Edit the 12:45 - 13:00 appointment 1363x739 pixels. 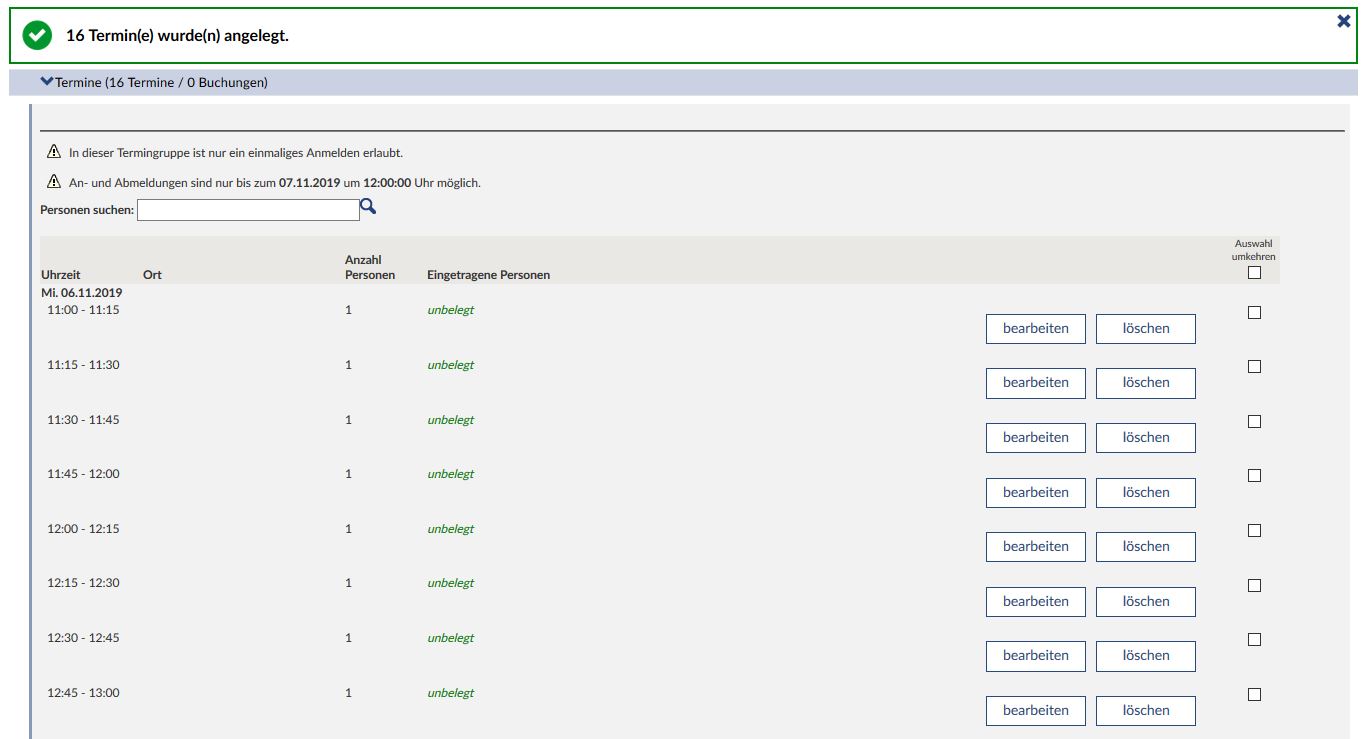[x=1035, y=710]
